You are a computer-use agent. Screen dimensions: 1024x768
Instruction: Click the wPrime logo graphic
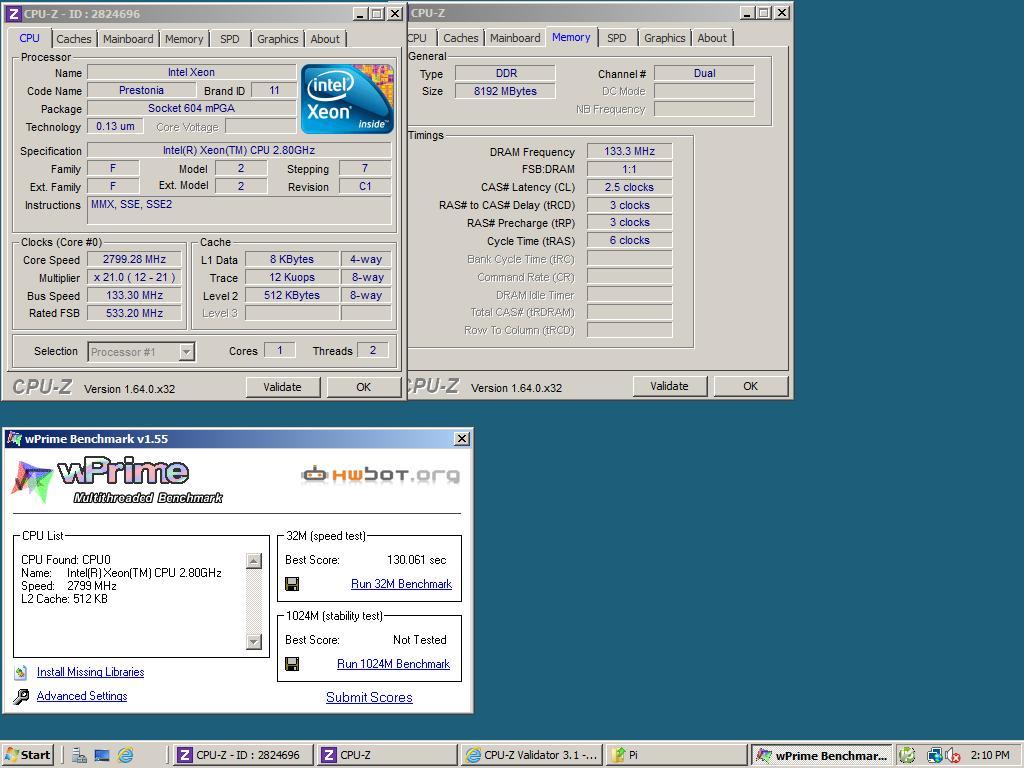[118, 480]
